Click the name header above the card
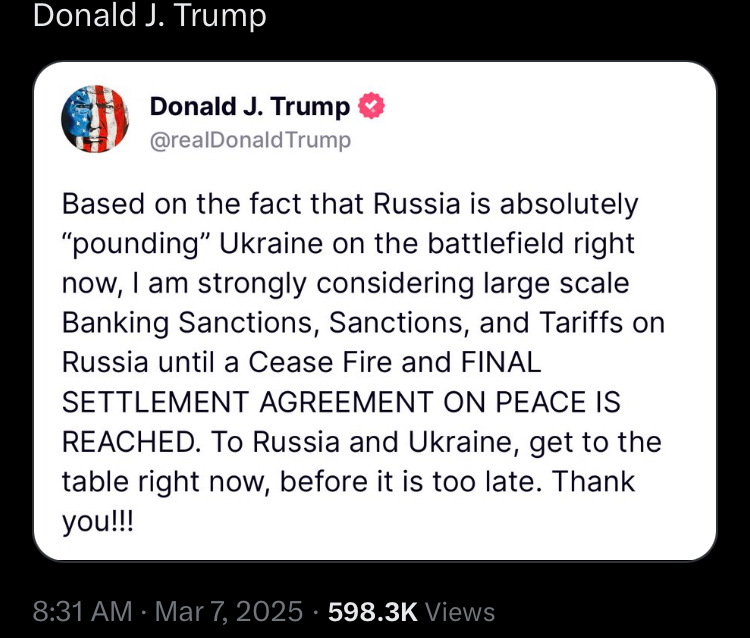Image resolution: width=750 pixels, height=638 pixels. pyautogui.click(x=150, y=17)
